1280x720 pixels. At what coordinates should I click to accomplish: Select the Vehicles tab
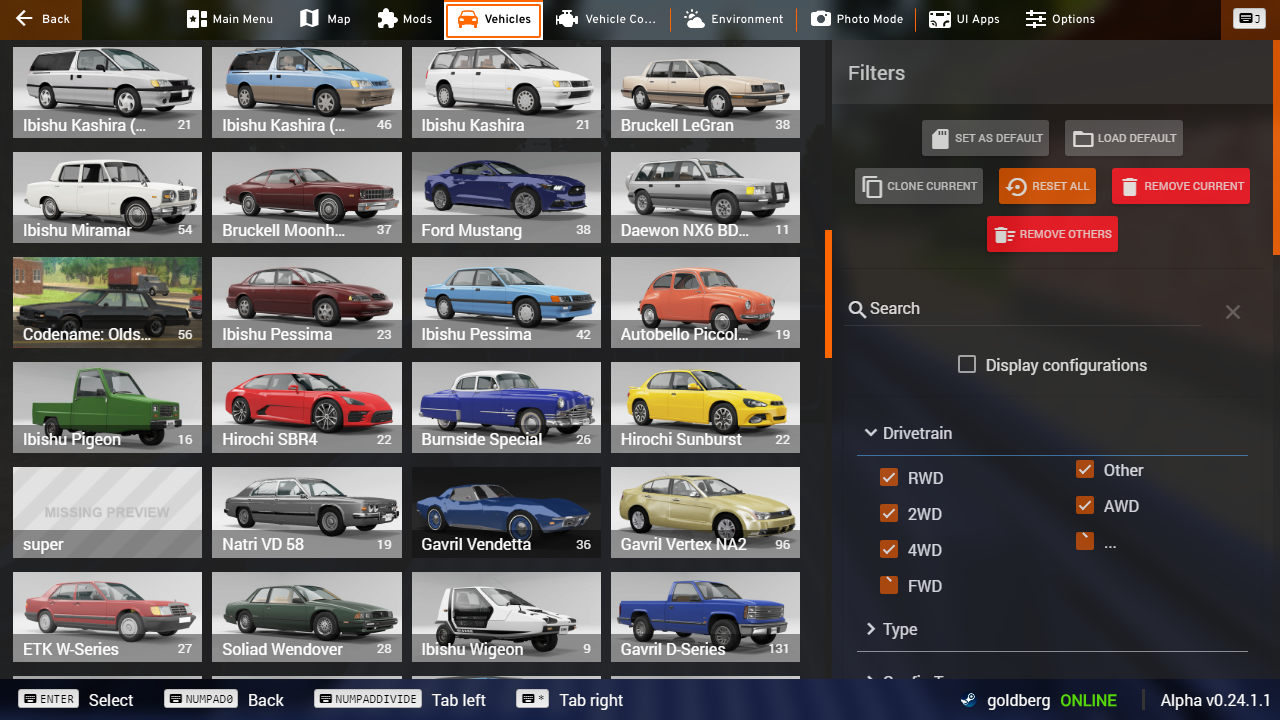tap(494, 19)
